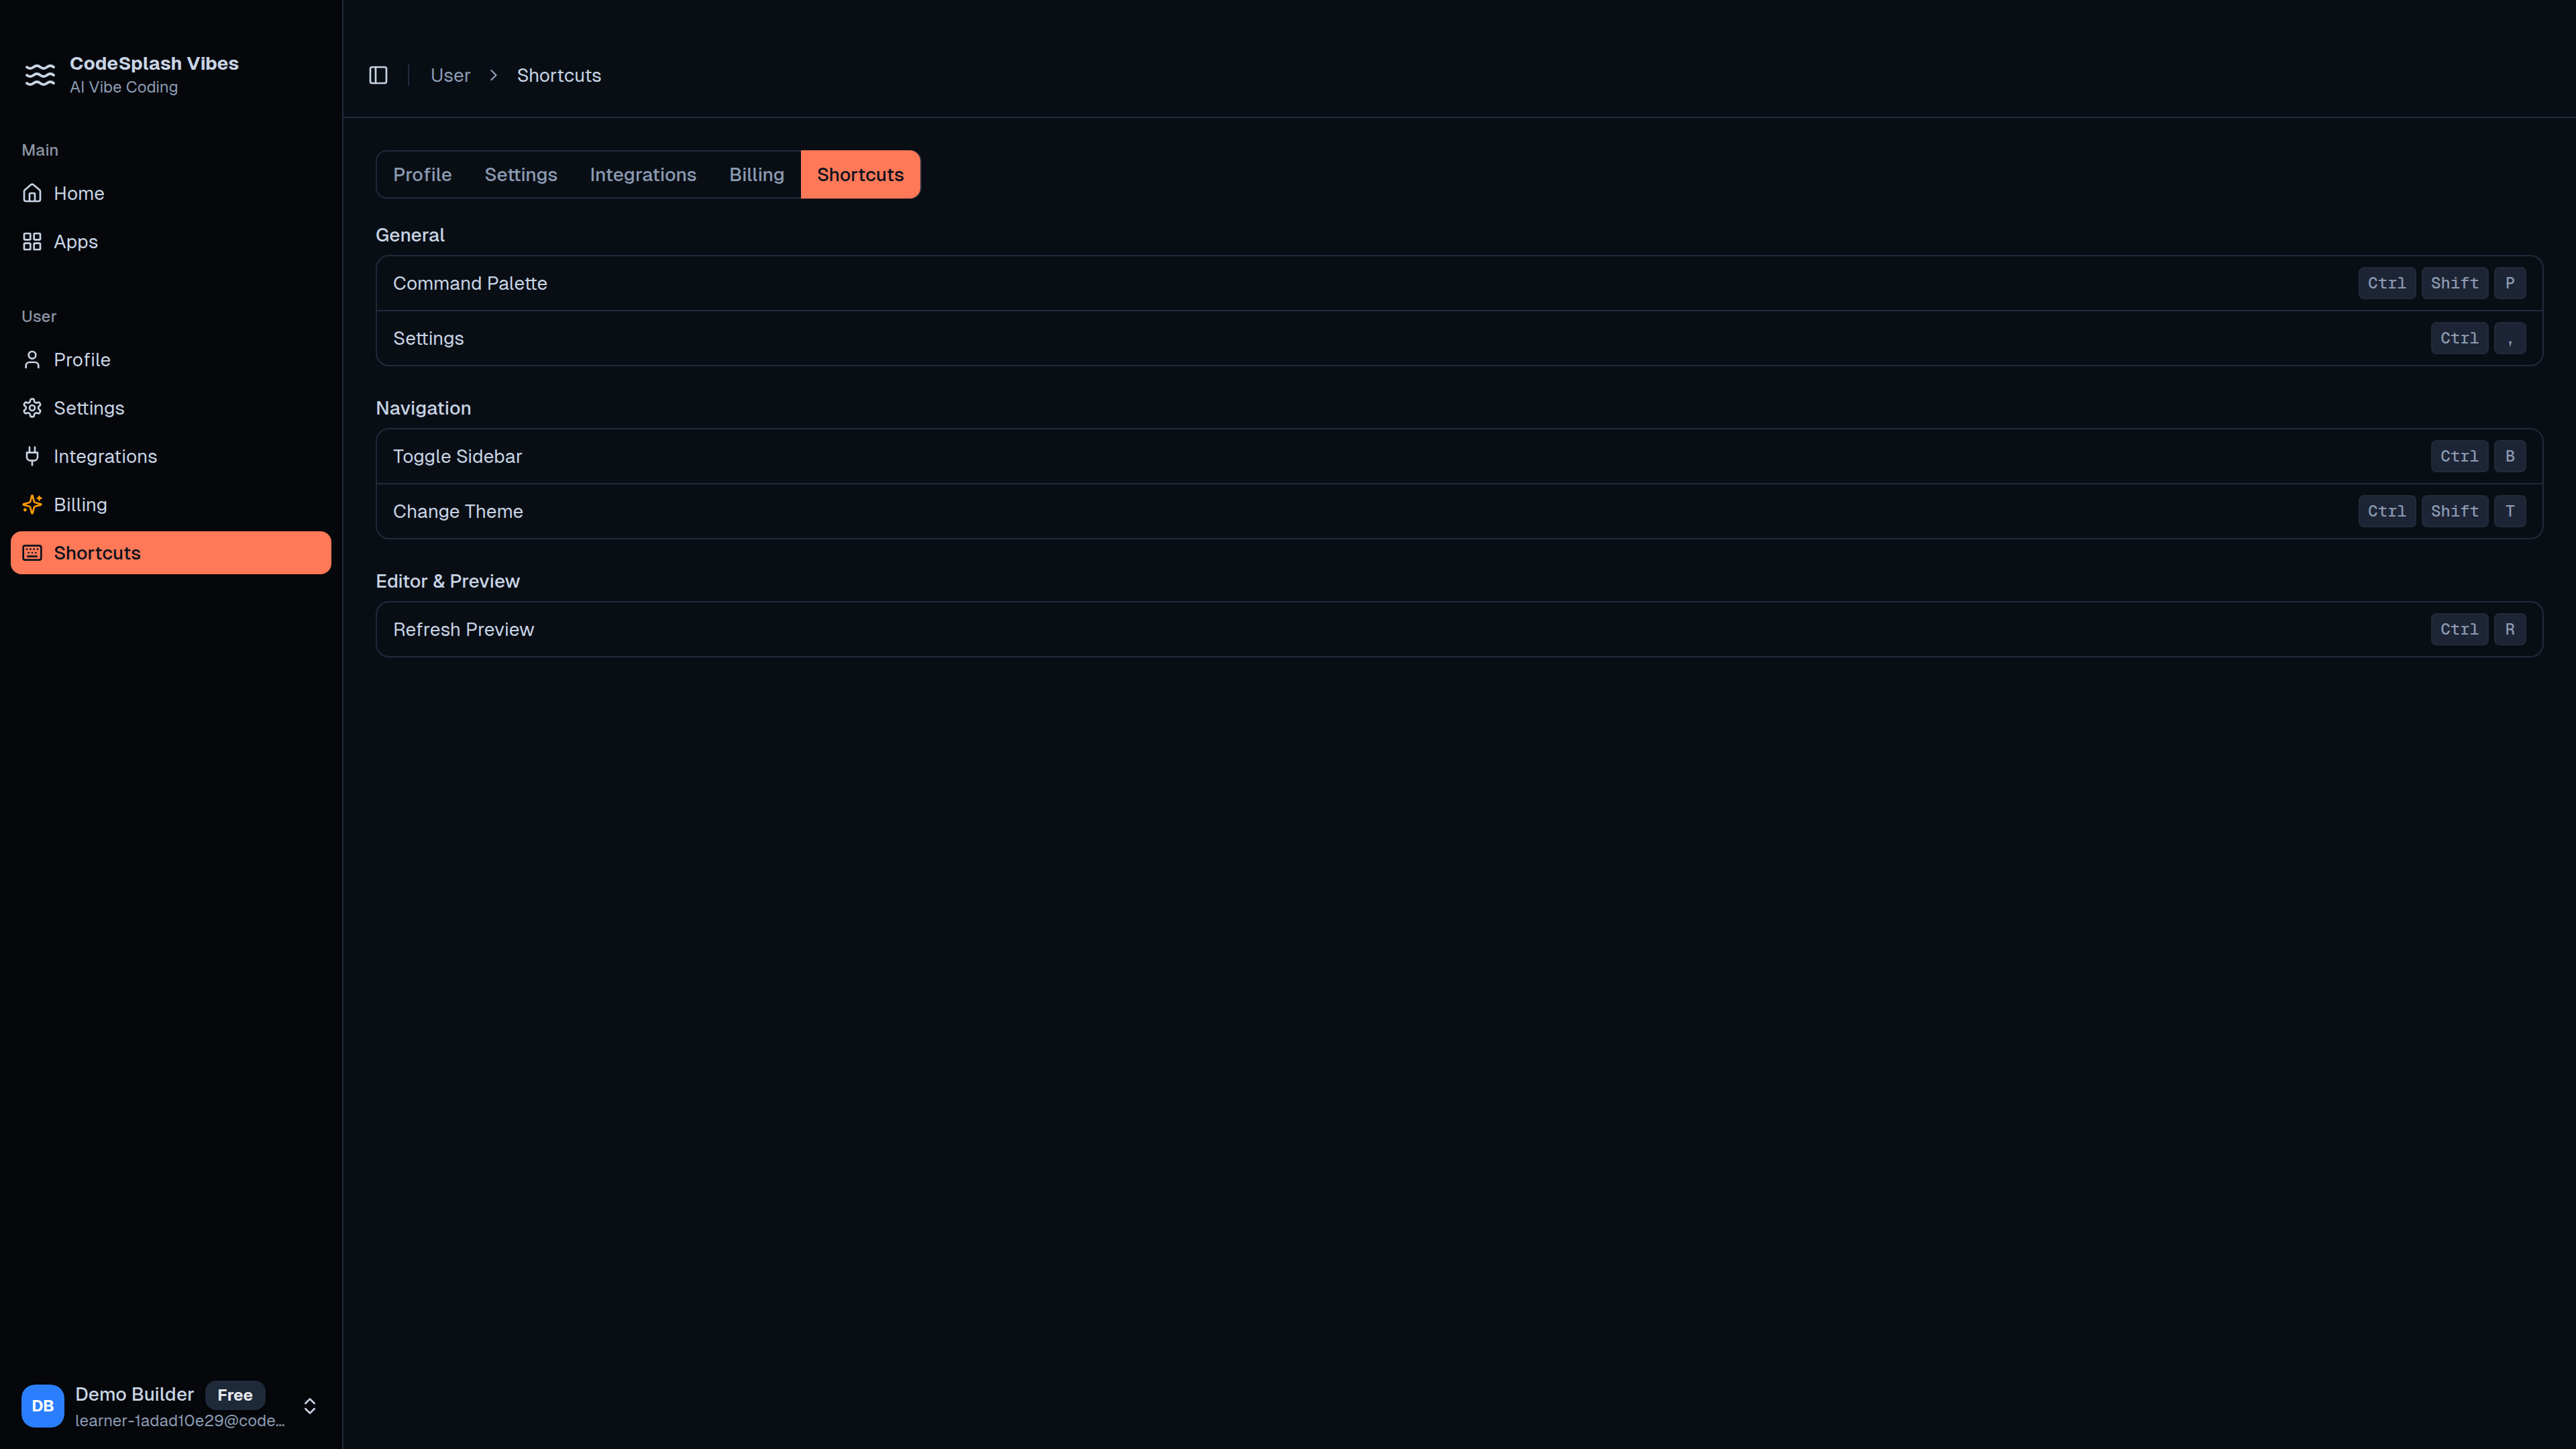Click the Billing sparkle icon in the sidebar
Viewport: 2576px width, 1449px height.
click(32, 505)
